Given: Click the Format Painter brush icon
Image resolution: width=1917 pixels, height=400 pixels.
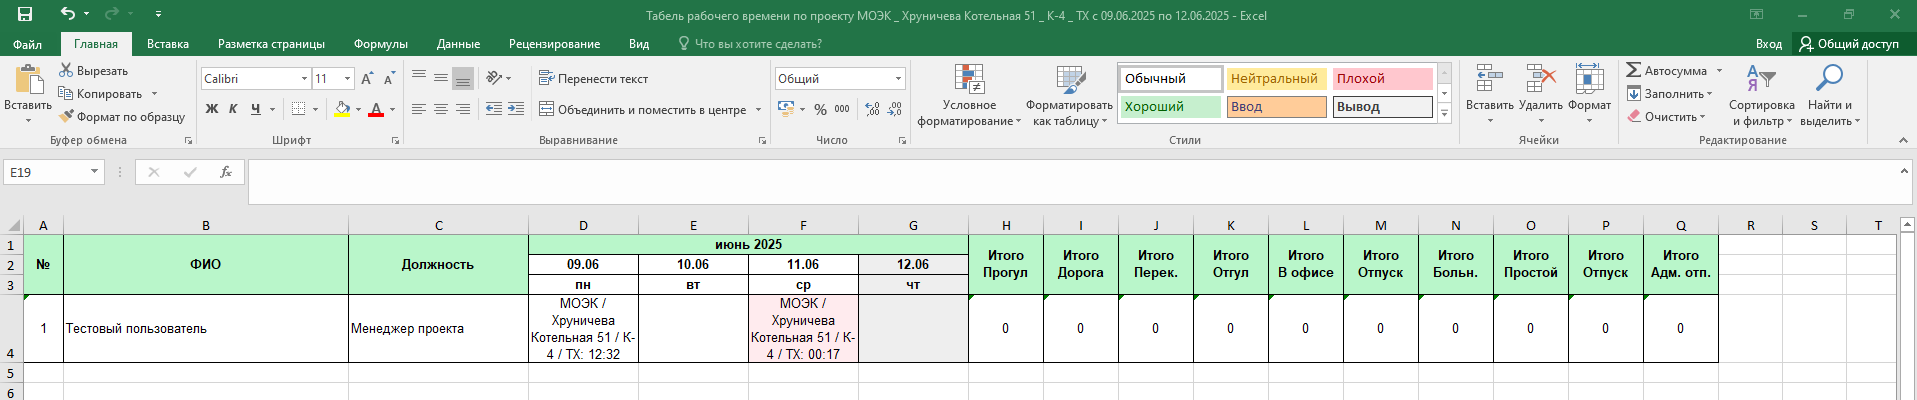Looking at the screenshot, I should point(66,117).
